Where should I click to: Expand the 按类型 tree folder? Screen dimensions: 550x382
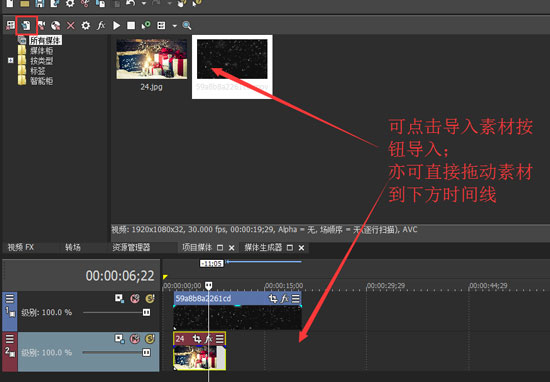click(11, 61)
